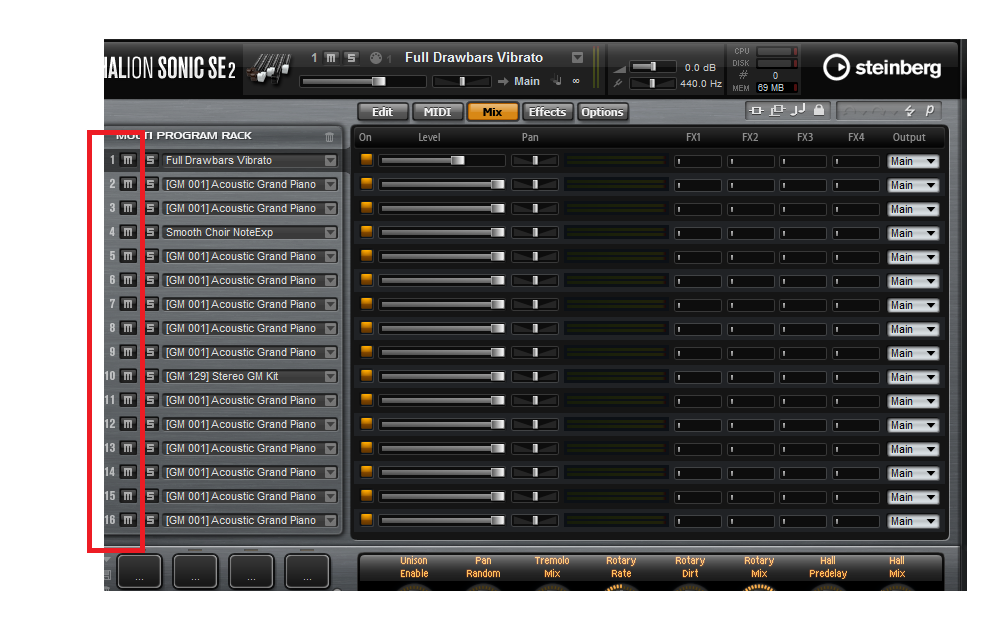This screenshot has width=1008, height=630.
Task: Click the musical note icon in toolbar
Action: pos(798,111)
